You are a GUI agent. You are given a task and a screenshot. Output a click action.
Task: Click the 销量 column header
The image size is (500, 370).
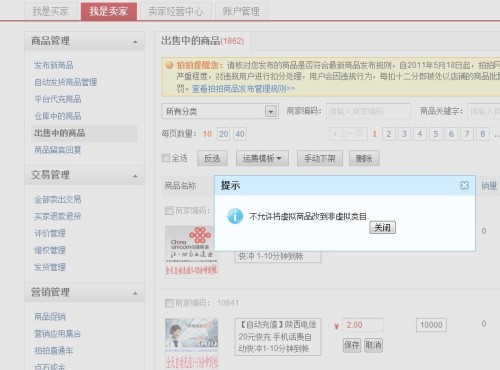click(489, 186)
